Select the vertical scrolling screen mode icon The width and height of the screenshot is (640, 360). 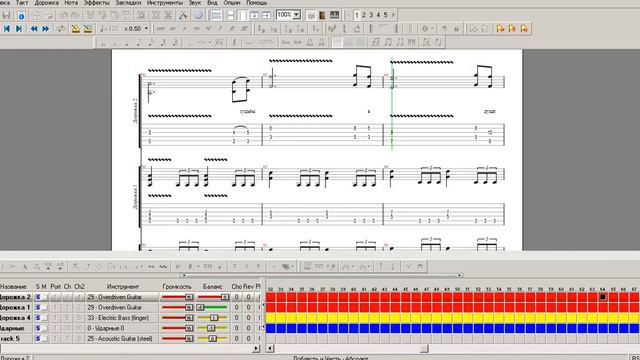[x=254, y=16]
